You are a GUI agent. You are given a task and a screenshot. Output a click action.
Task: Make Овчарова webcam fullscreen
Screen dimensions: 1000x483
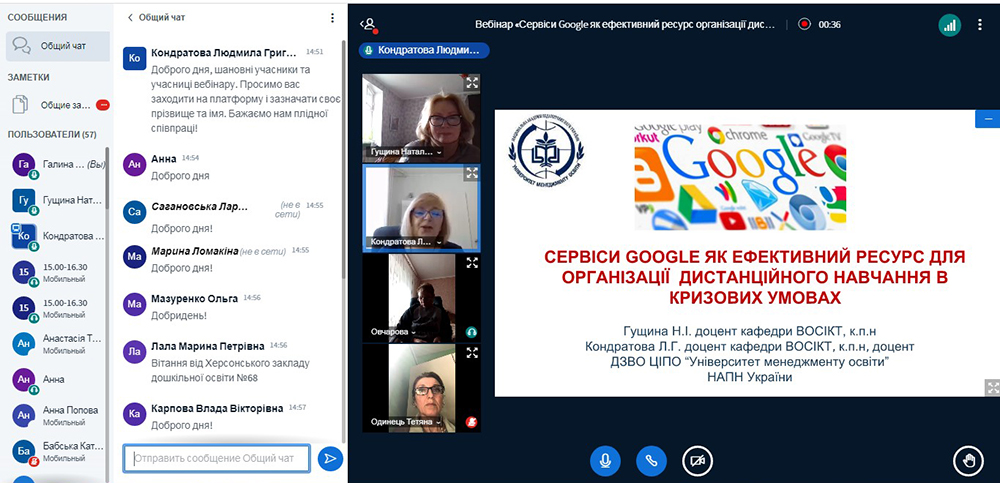(471, 263)
